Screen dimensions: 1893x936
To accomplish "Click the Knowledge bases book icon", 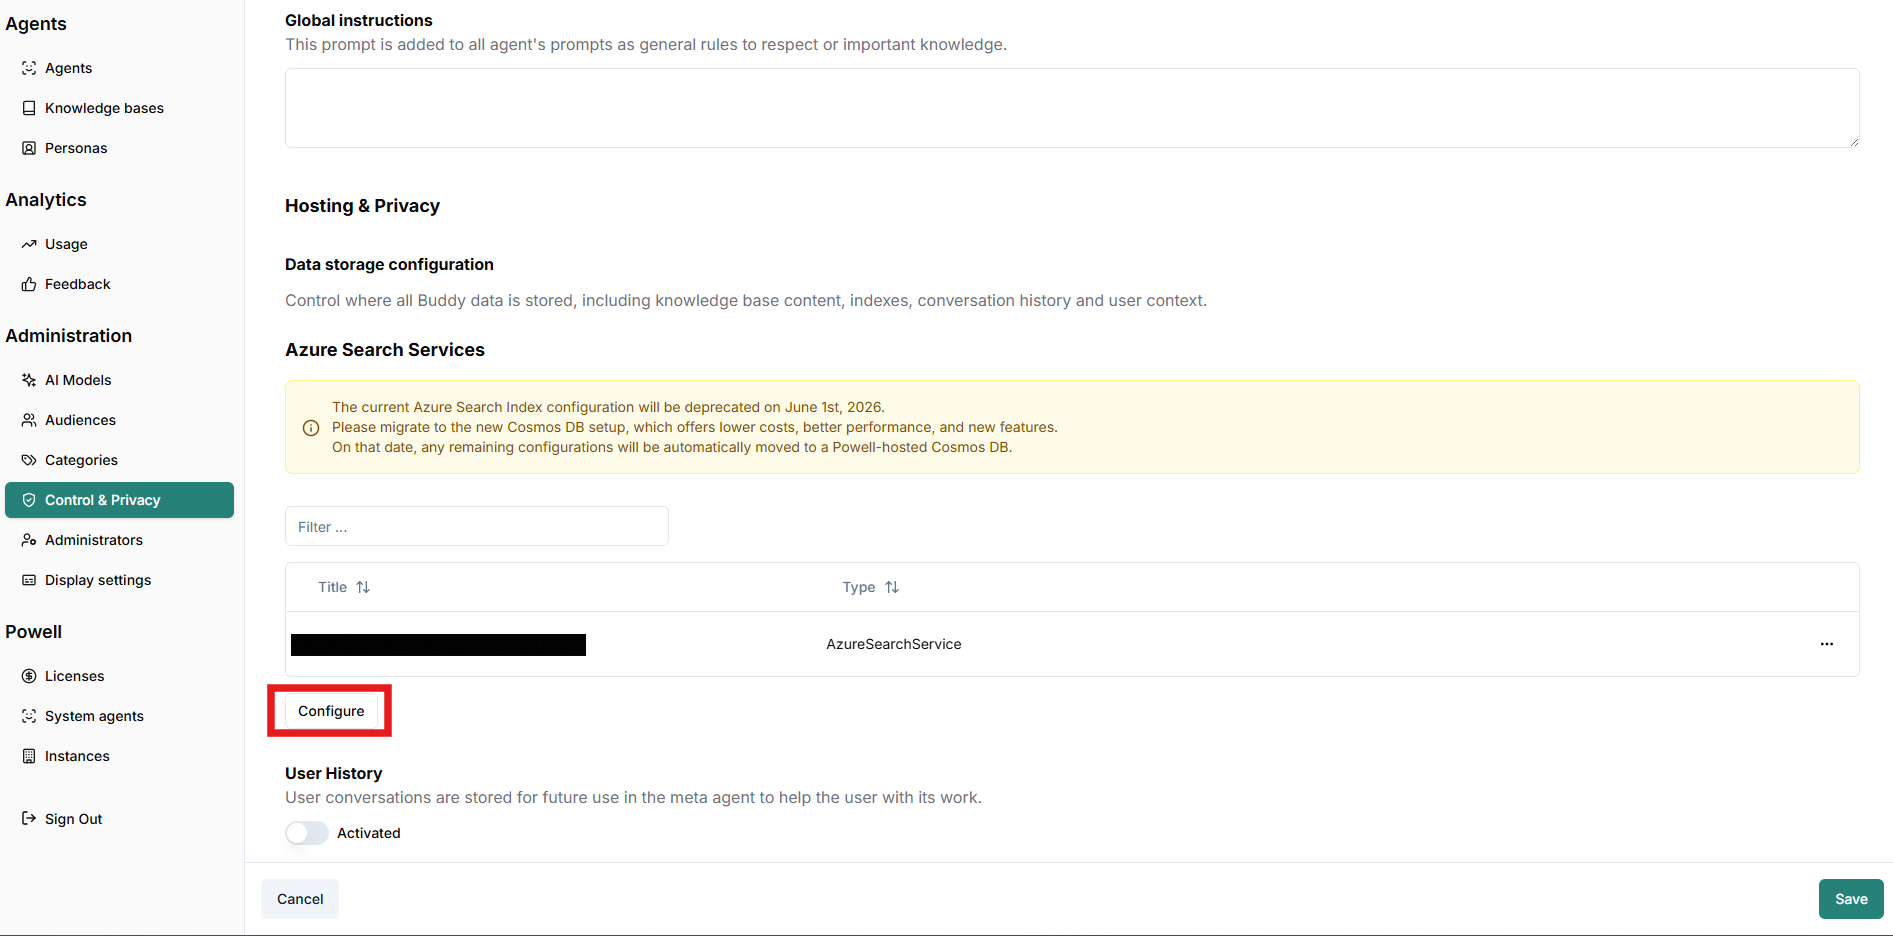I will click(x=29, y=108).
